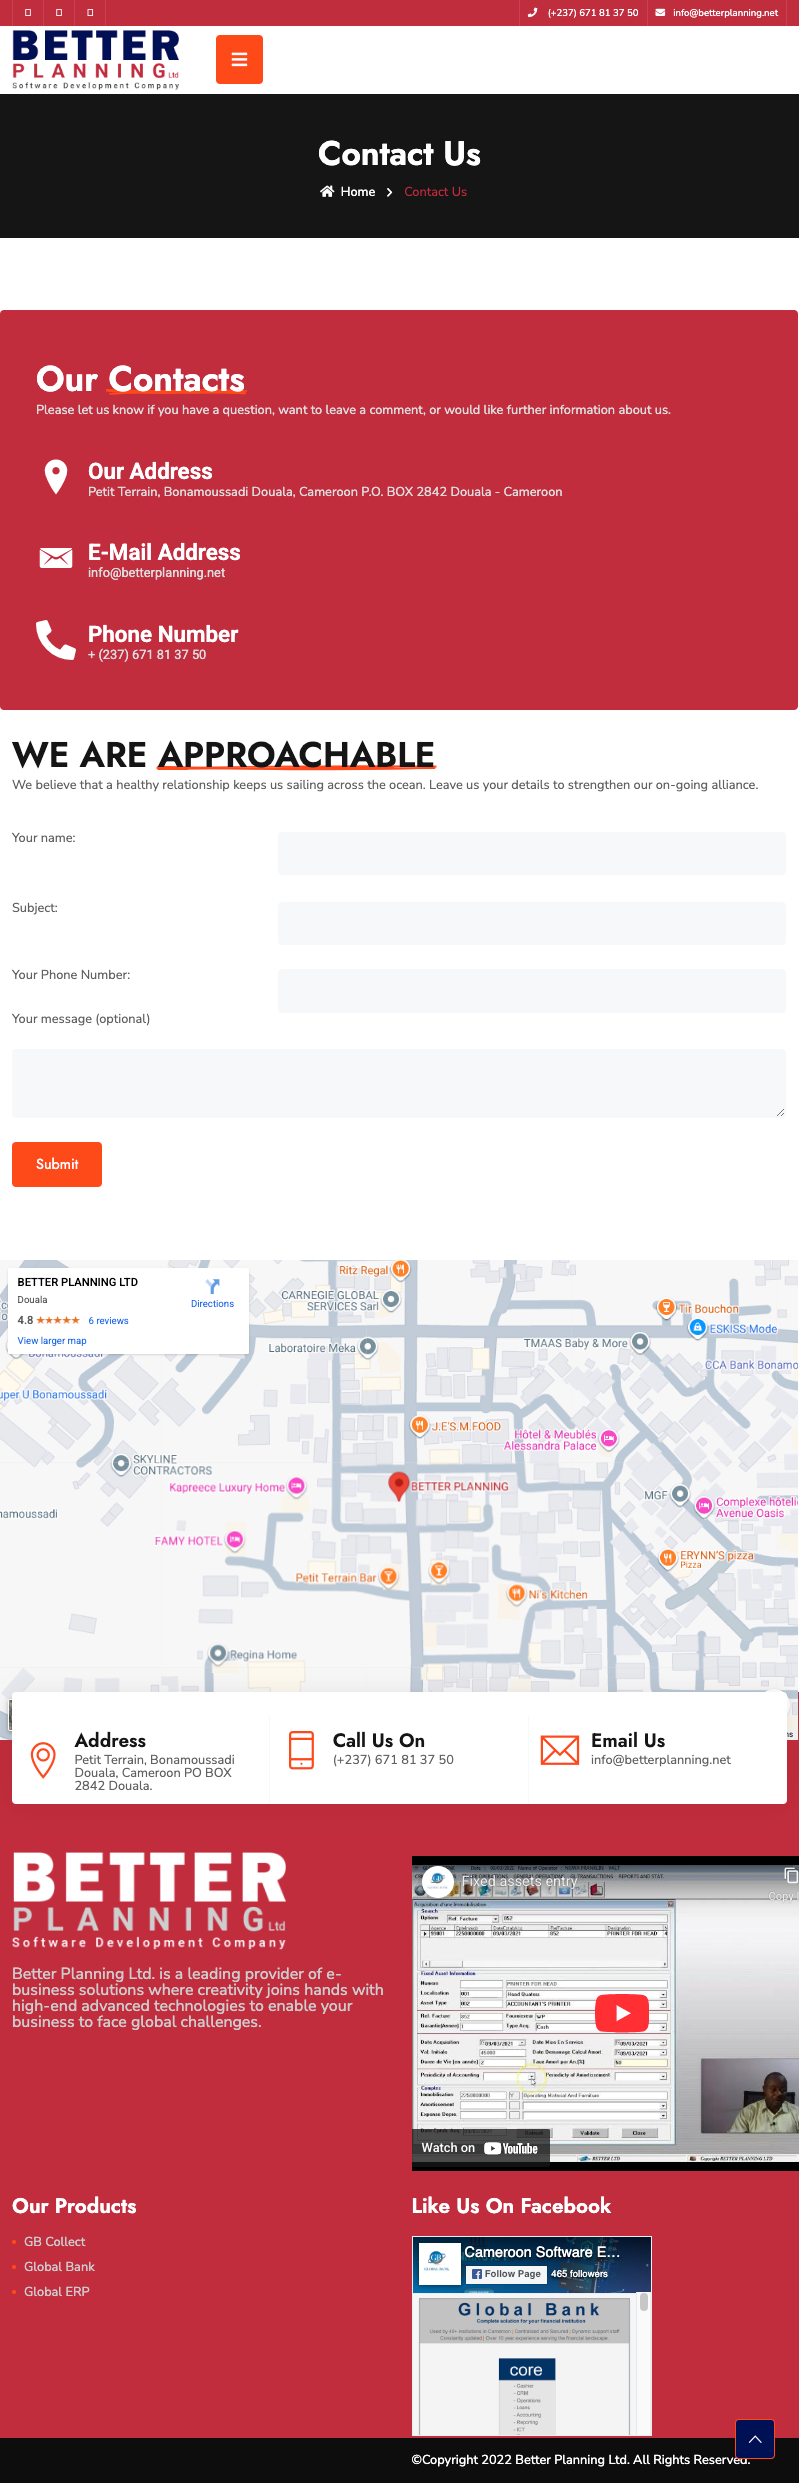
Task: Click the ERYNN'S pizza map pin
Action: pyautogui.click(x=668, y=1558)
